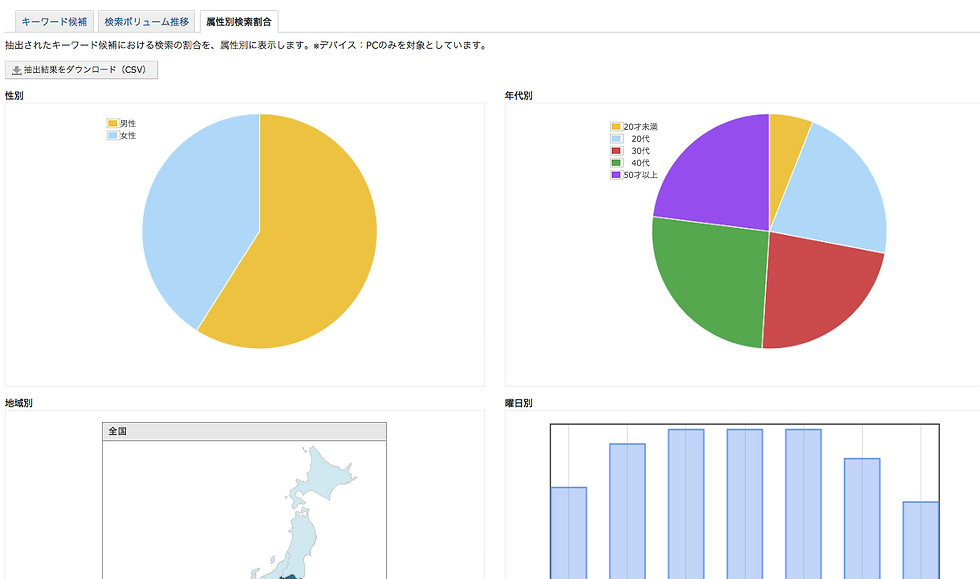Click the first bar in weekday chart
This screenshot has width=980, height=579.
(x=569, y=533)
